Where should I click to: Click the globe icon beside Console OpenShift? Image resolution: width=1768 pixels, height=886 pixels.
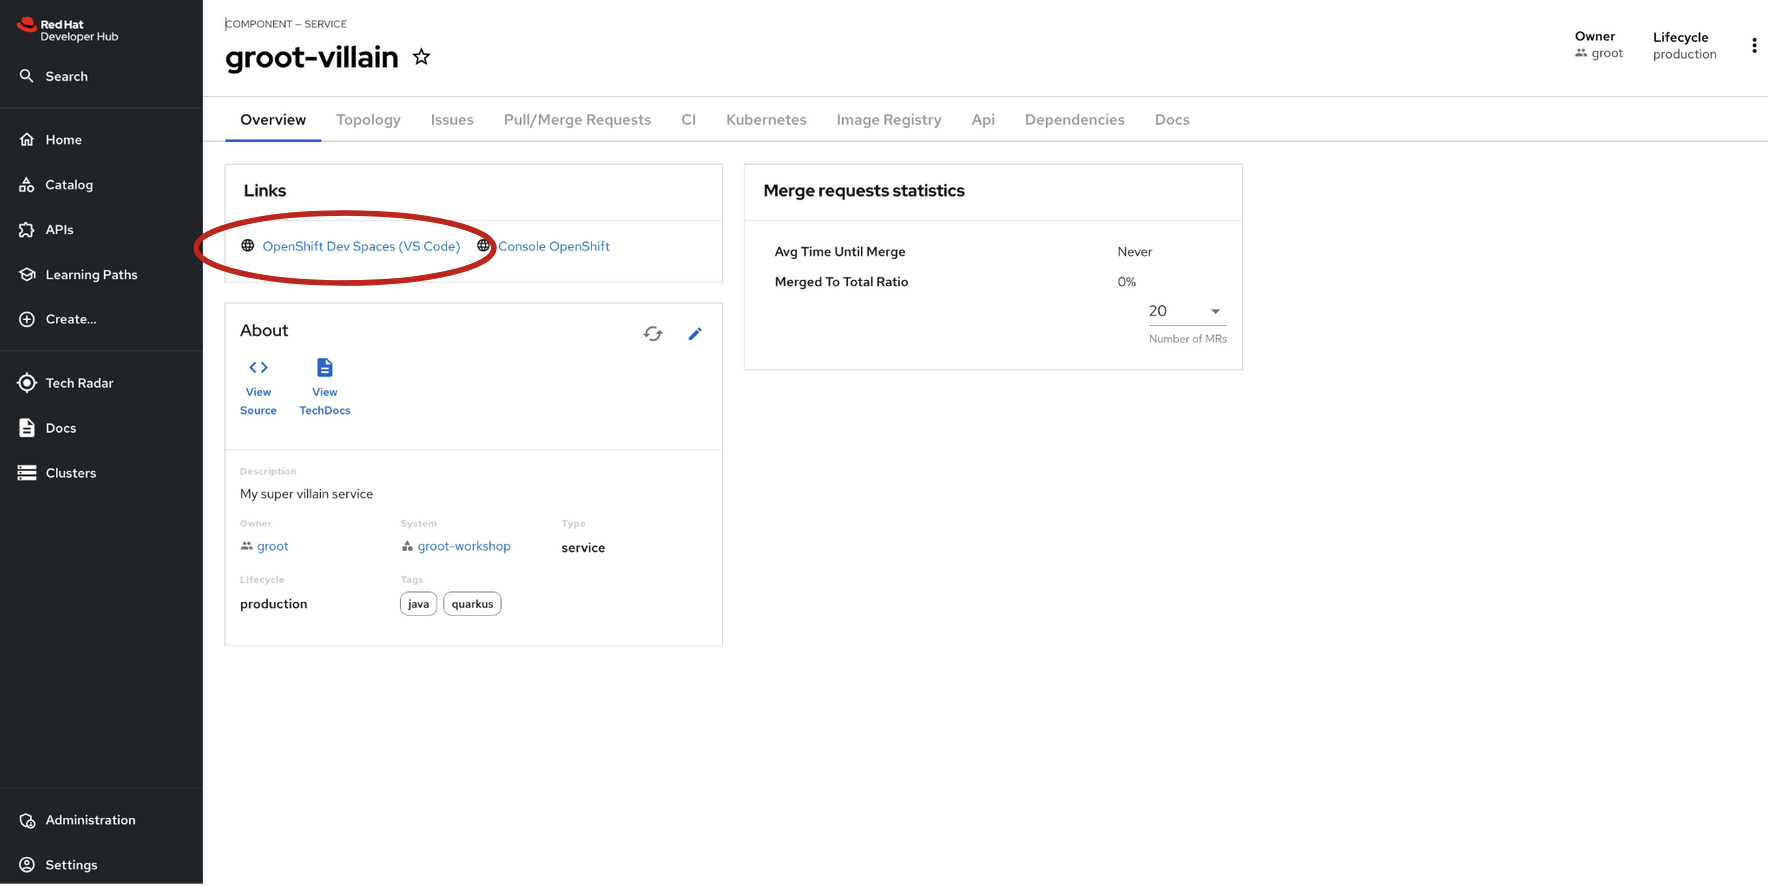(x=484, y=246)
